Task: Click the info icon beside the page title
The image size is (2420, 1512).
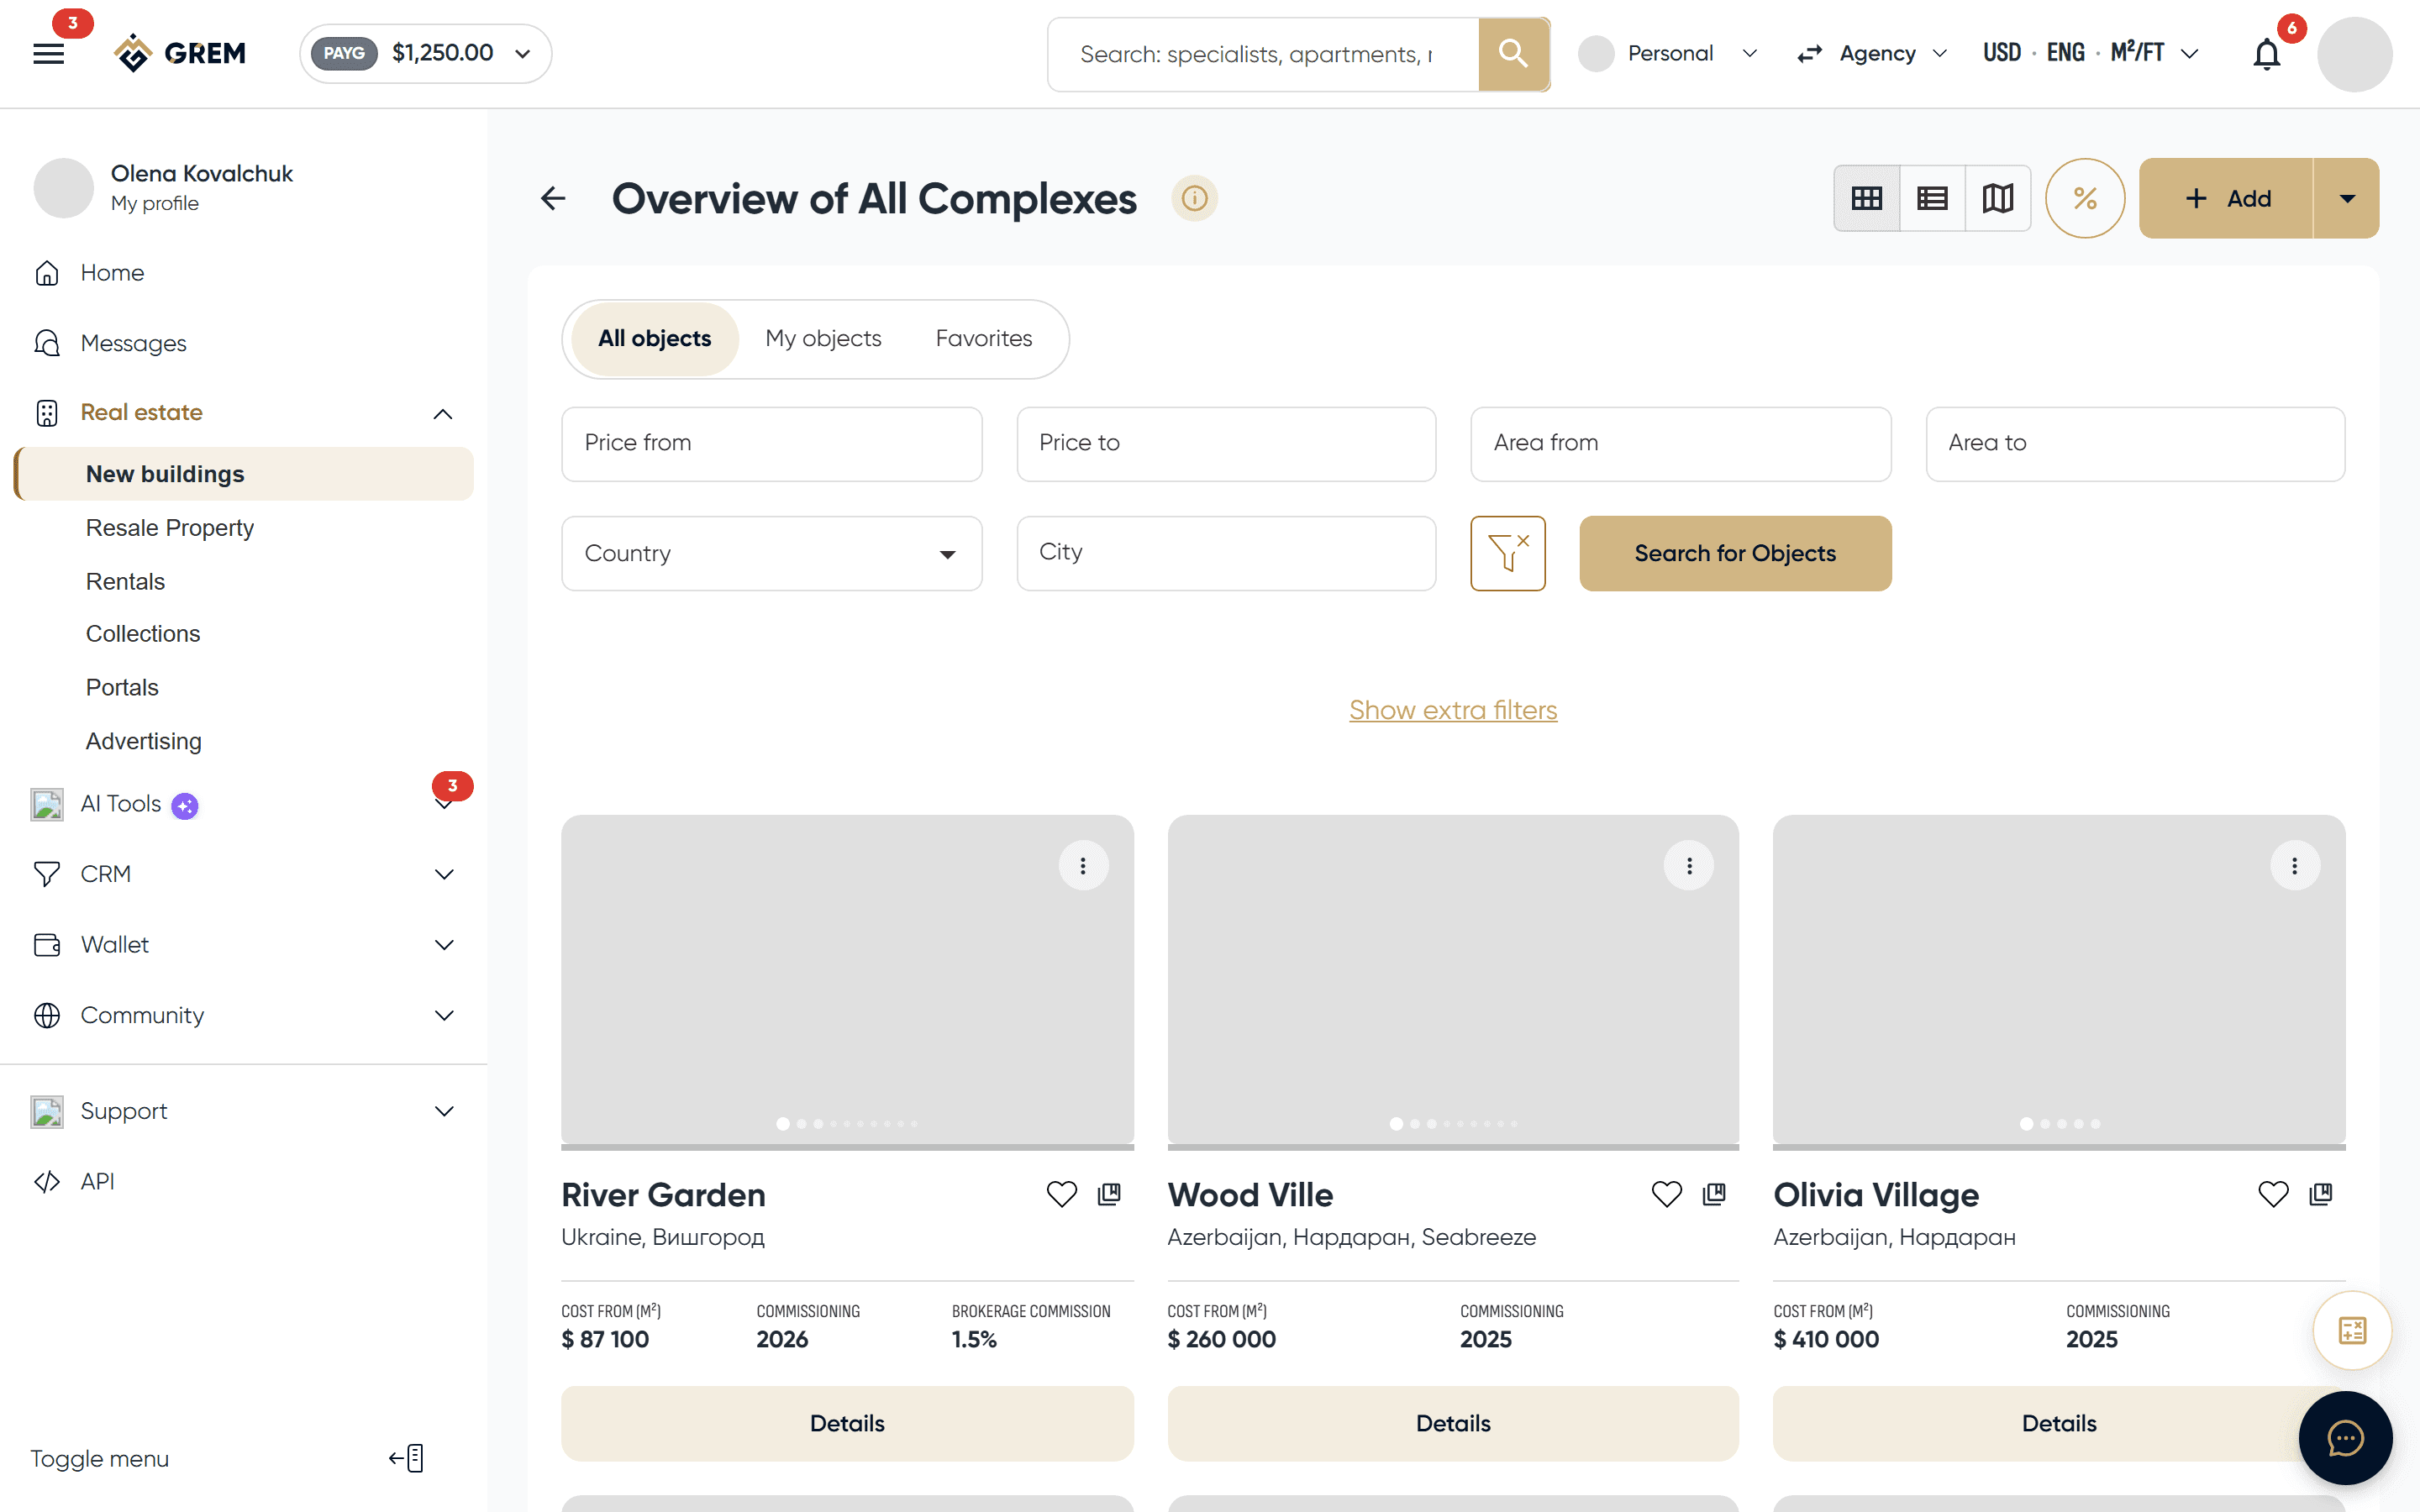Action: 1194,198
